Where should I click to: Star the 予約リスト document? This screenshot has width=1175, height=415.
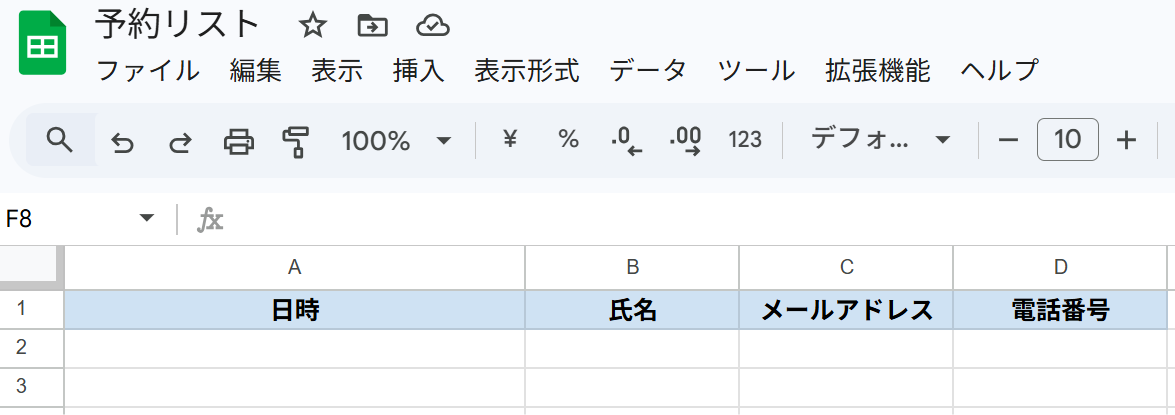pyautogui.click(x=313, y=26)
